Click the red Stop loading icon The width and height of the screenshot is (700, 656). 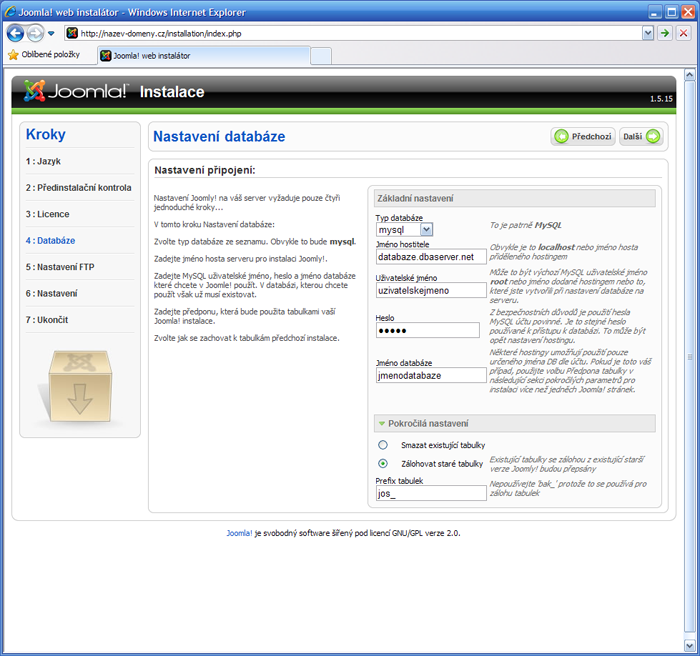[x=684, y=33]
